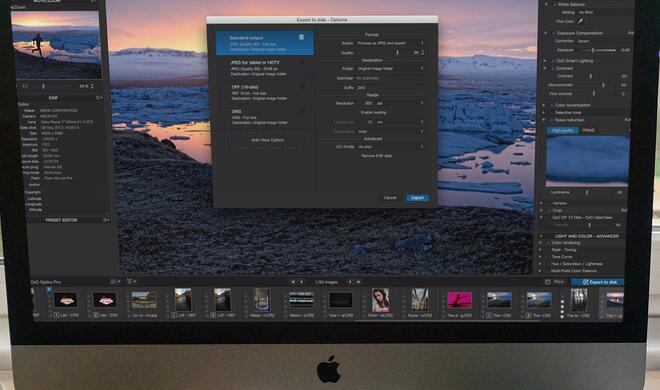Image resolution: width=660 pixels, height=390 pixels.
Task: Jump to the first image in browser
Action: click(293, 282)
